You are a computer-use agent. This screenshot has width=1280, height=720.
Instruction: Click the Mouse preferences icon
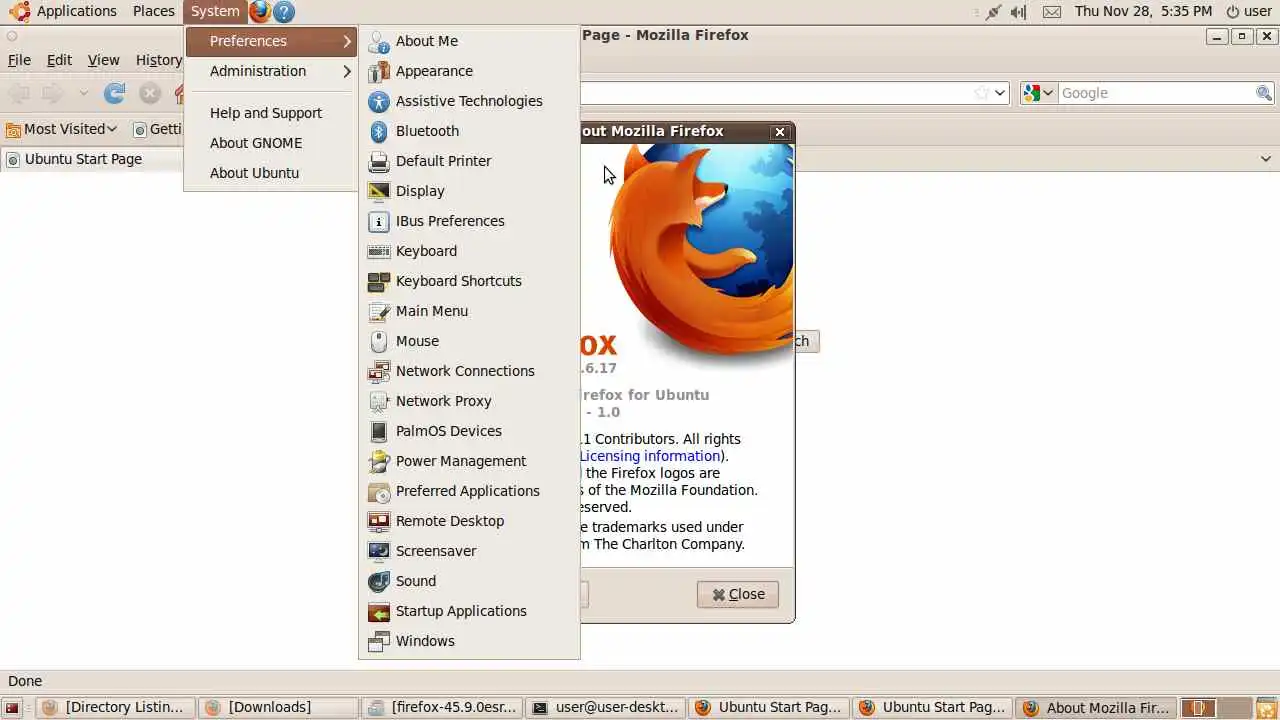[x=378, y=341]
